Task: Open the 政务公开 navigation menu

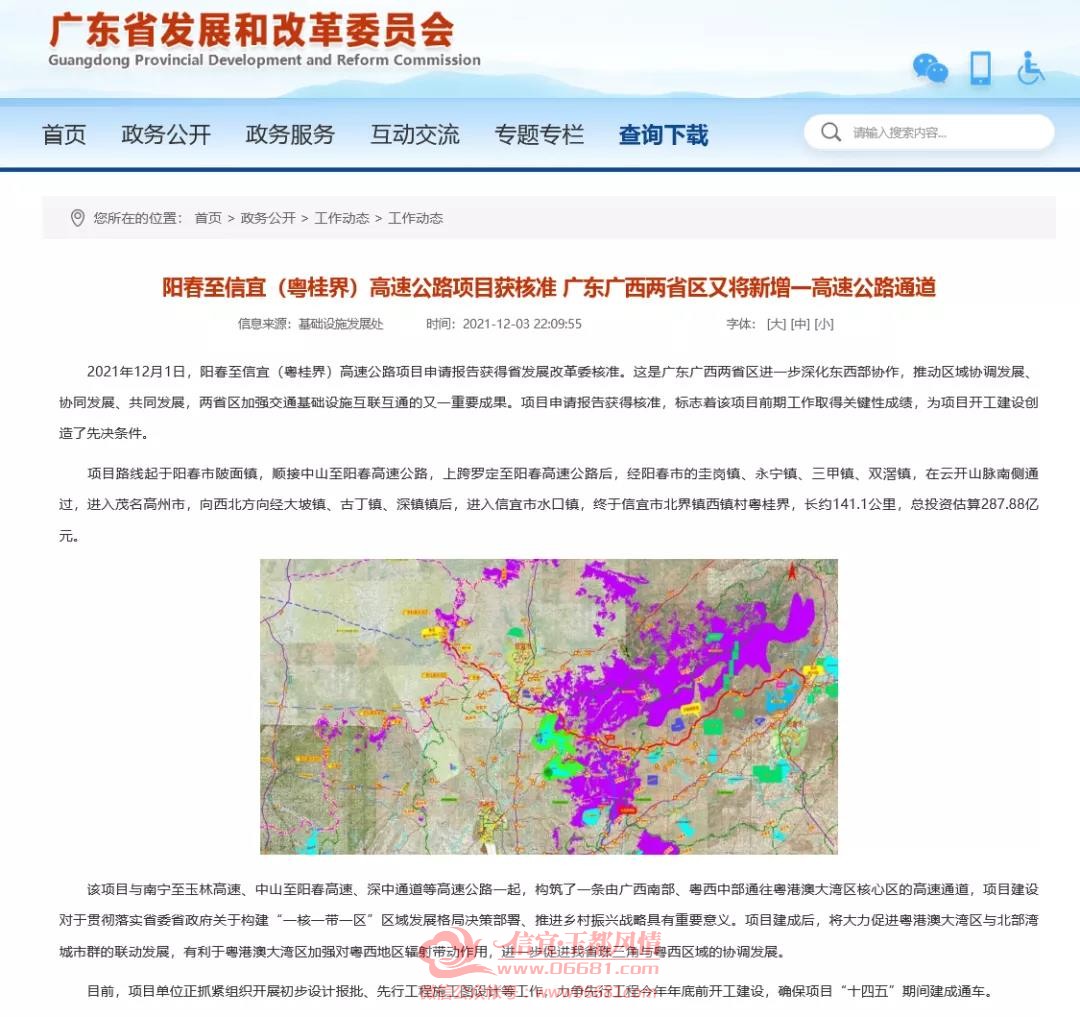Action: 166,134
